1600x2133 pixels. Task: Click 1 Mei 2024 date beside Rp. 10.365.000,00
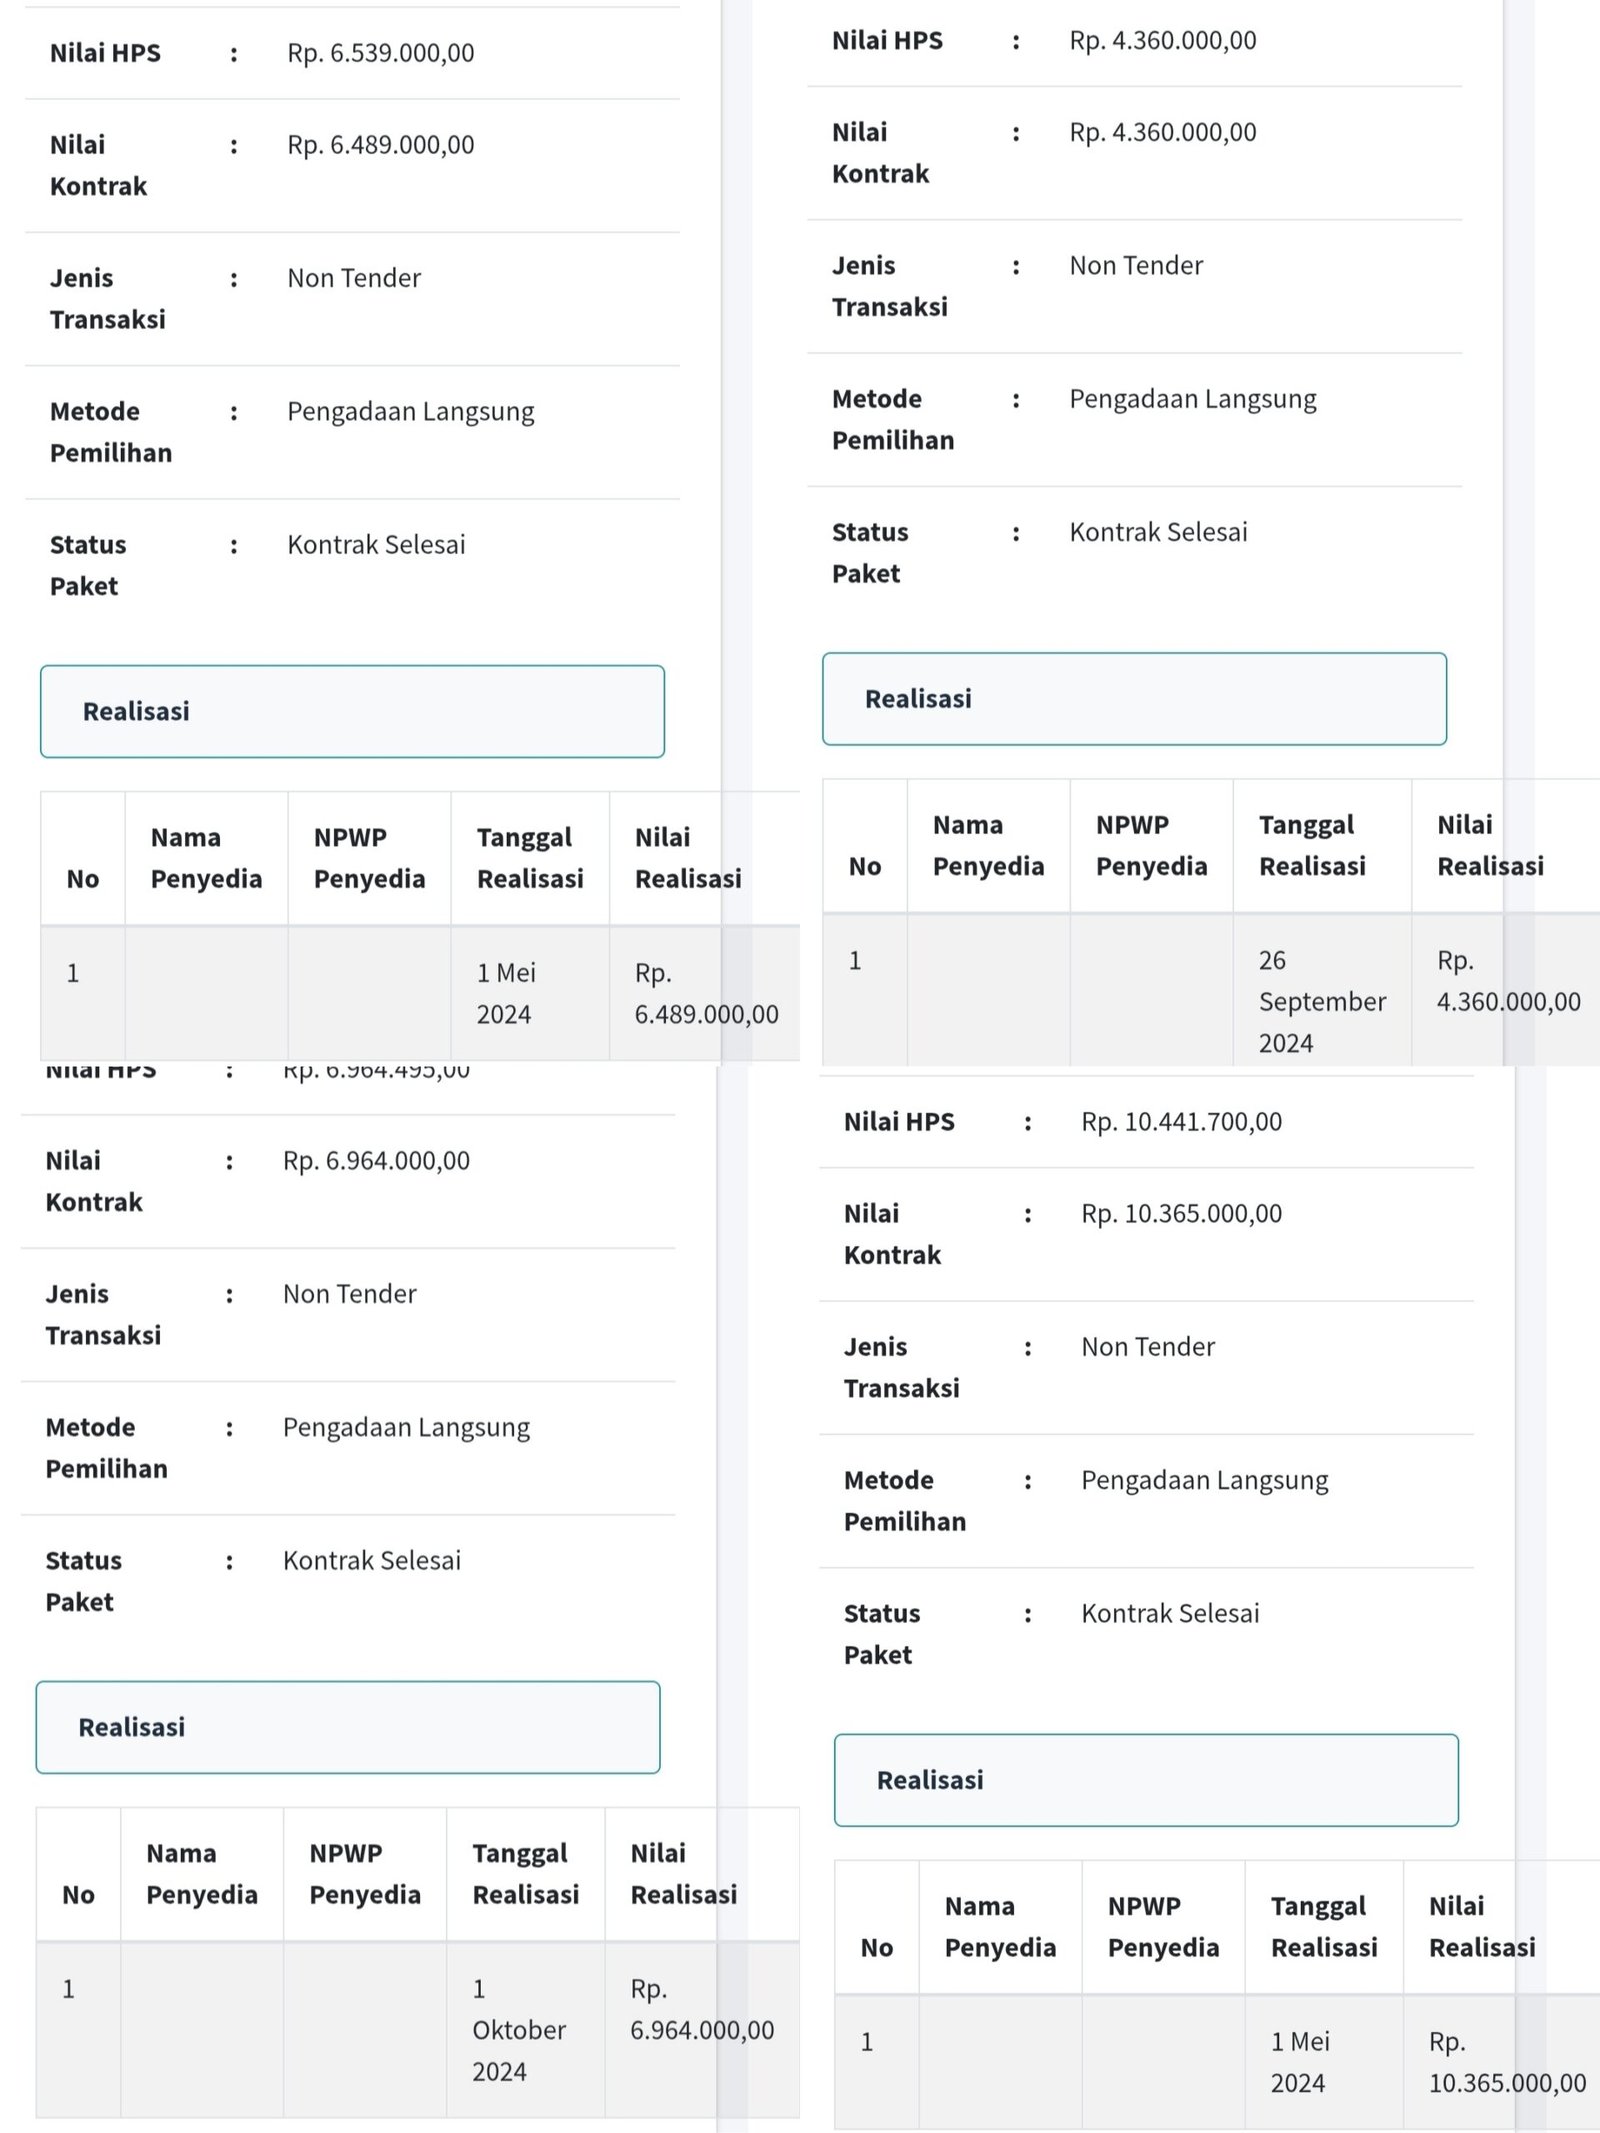coord(1299,2062)
